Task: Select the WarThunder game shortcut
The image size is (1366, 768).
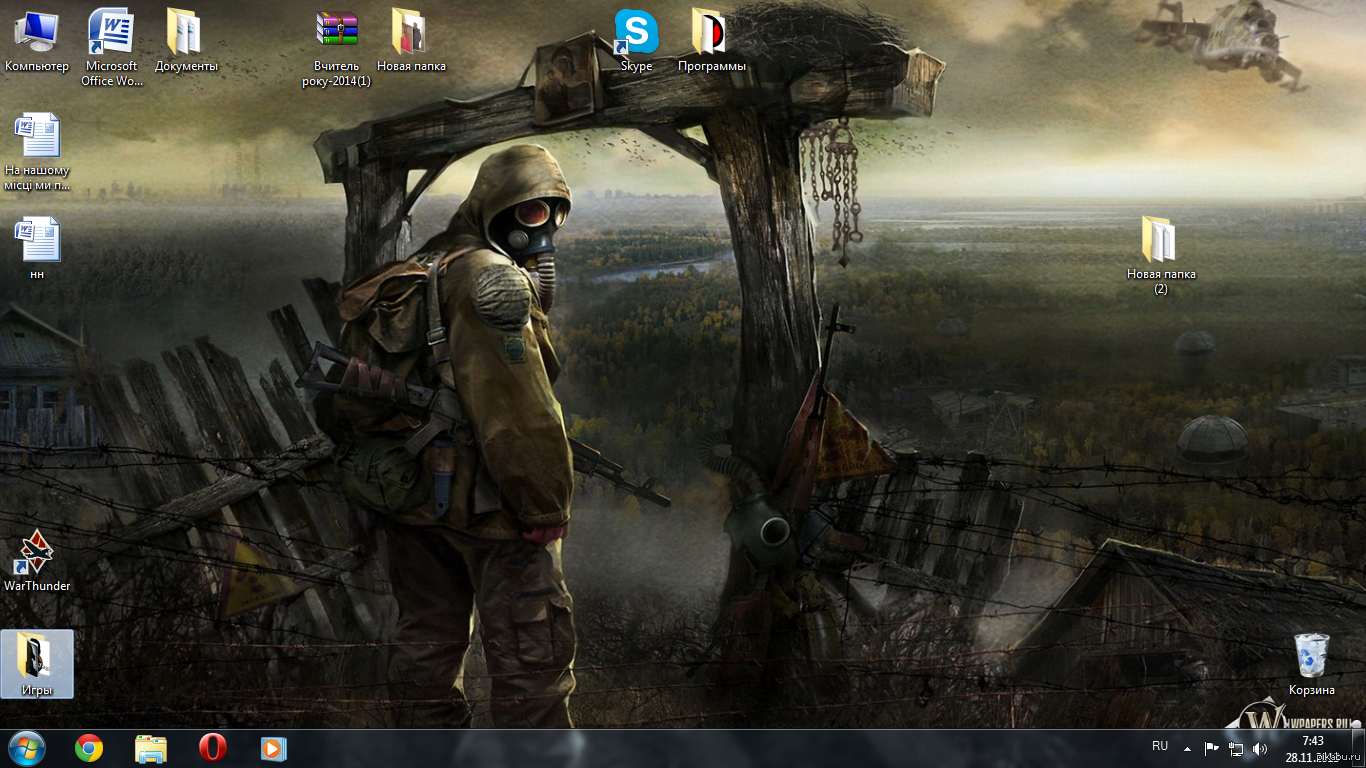Action: [37, 560]
